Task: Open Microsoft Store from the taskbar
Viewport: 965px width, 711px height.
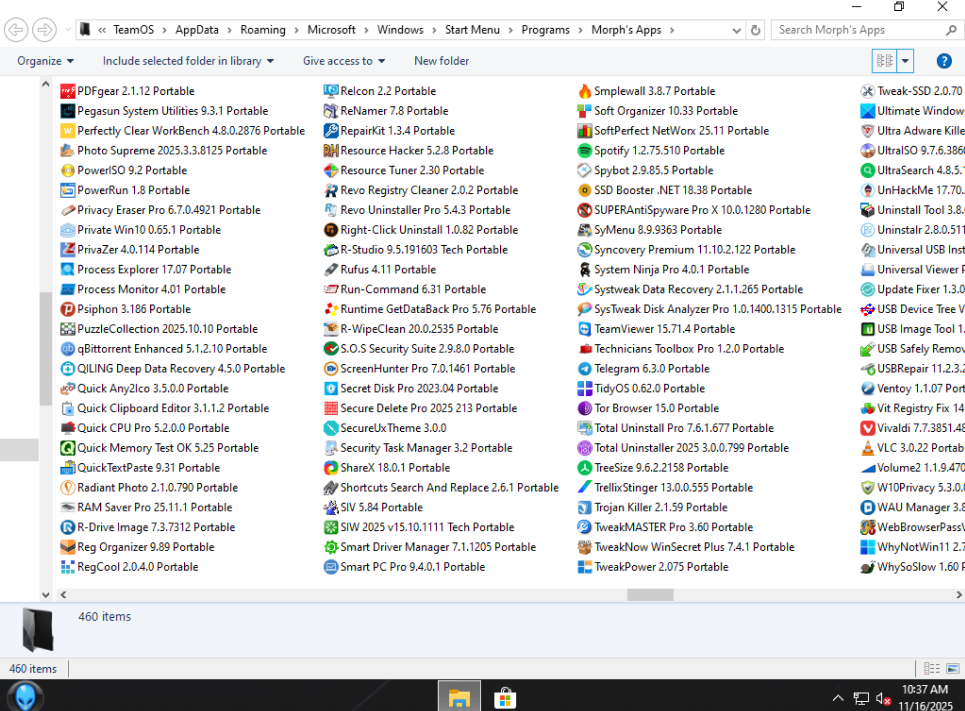Action: [x=505, y=697]
